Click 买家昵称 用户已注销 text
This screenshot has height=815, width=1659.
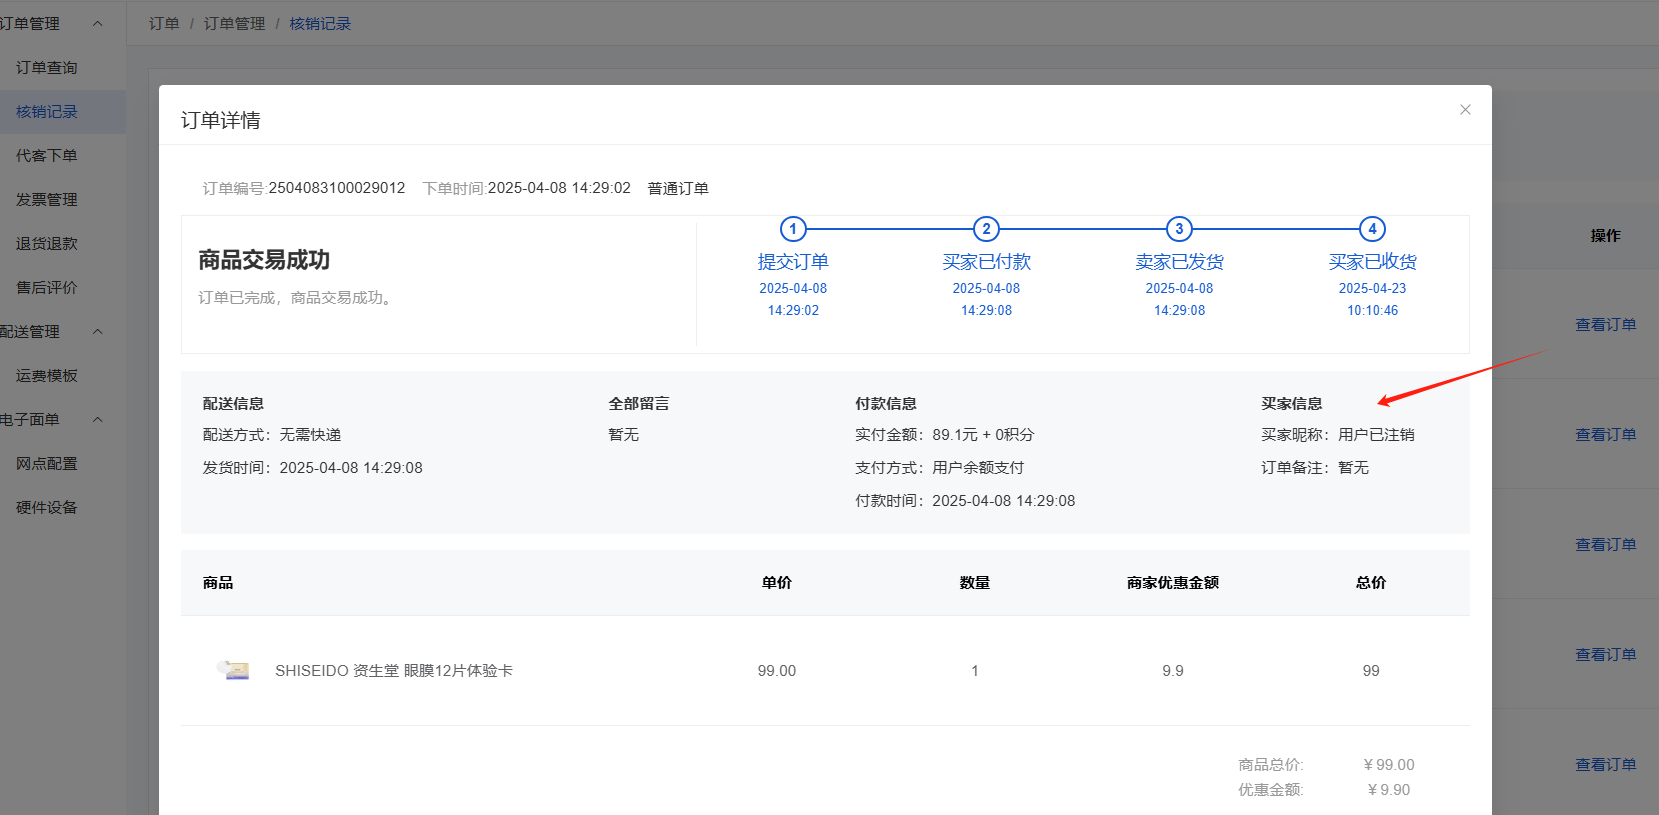click(x=1338, y=435)
